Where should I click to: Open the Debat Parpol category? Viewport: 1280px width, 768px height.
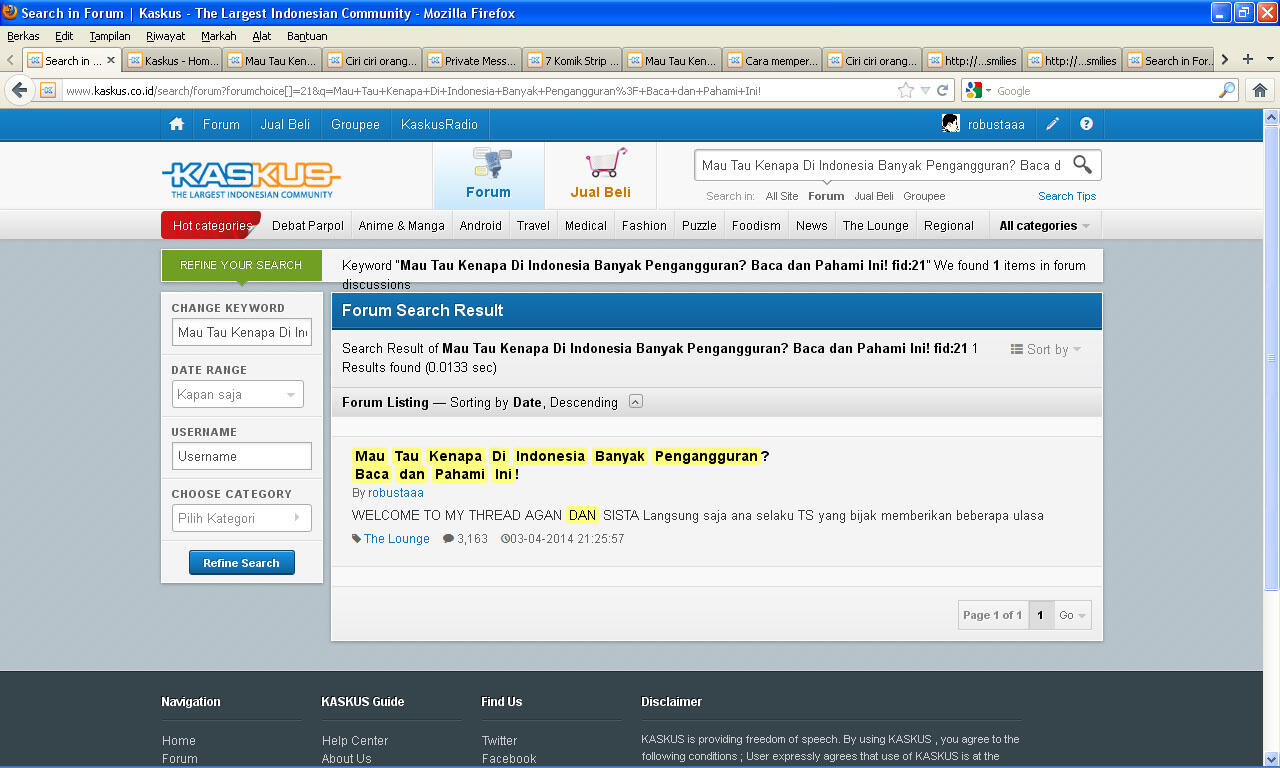point(308,226)
